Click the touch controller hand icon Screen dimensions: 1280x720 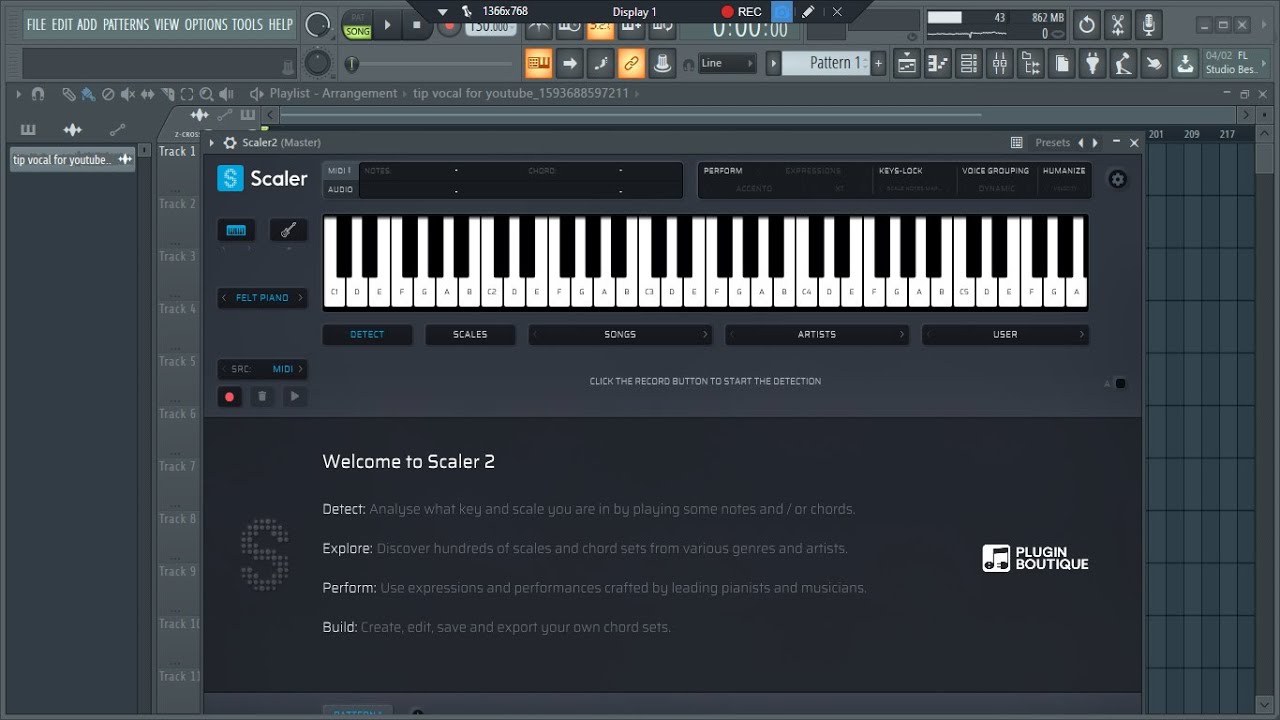point(1155,63)
